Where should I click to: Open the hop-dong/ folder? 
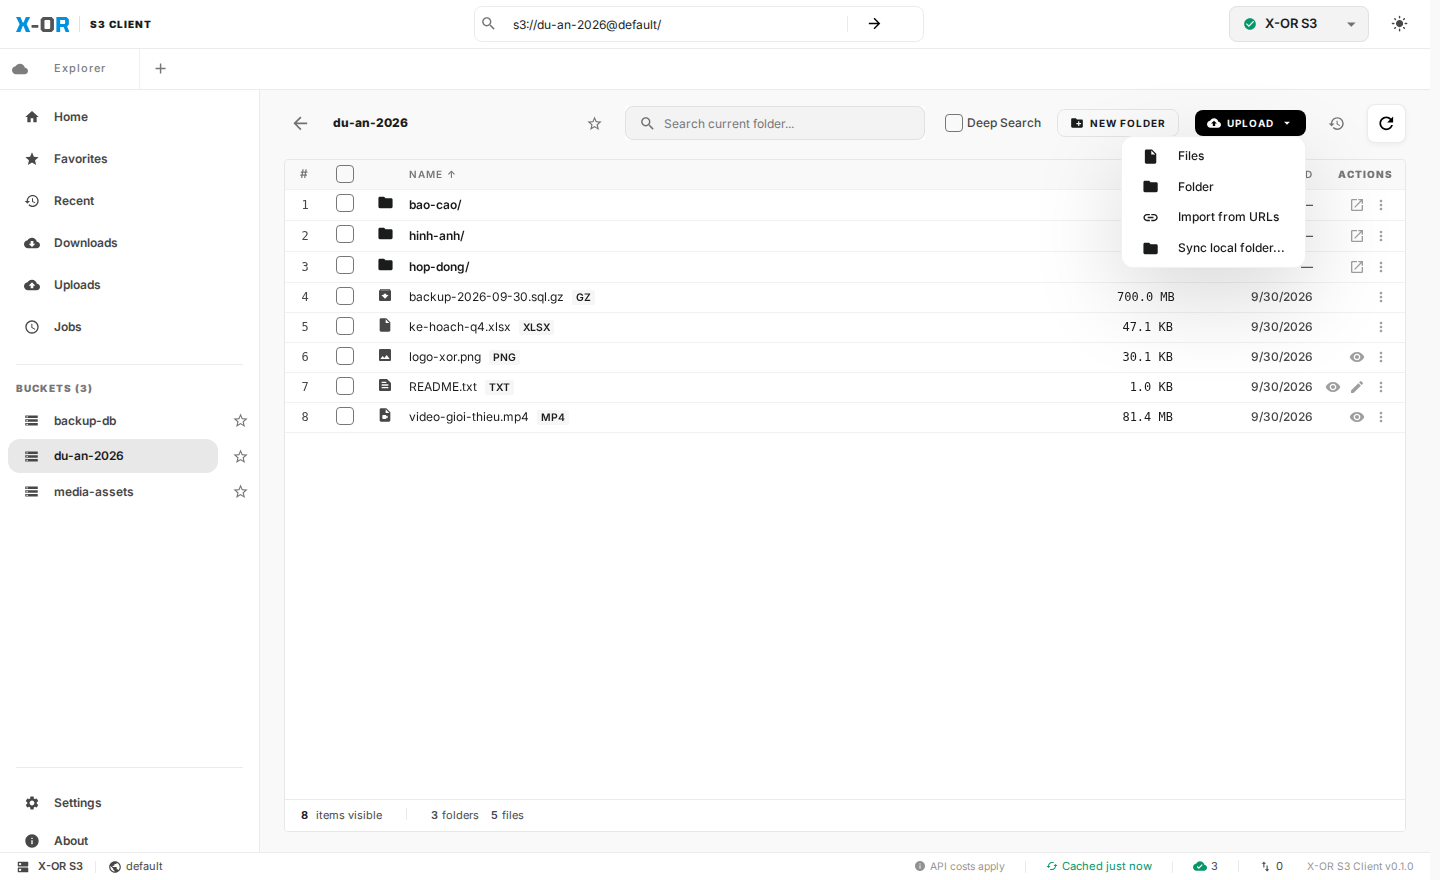coord(439,267)
